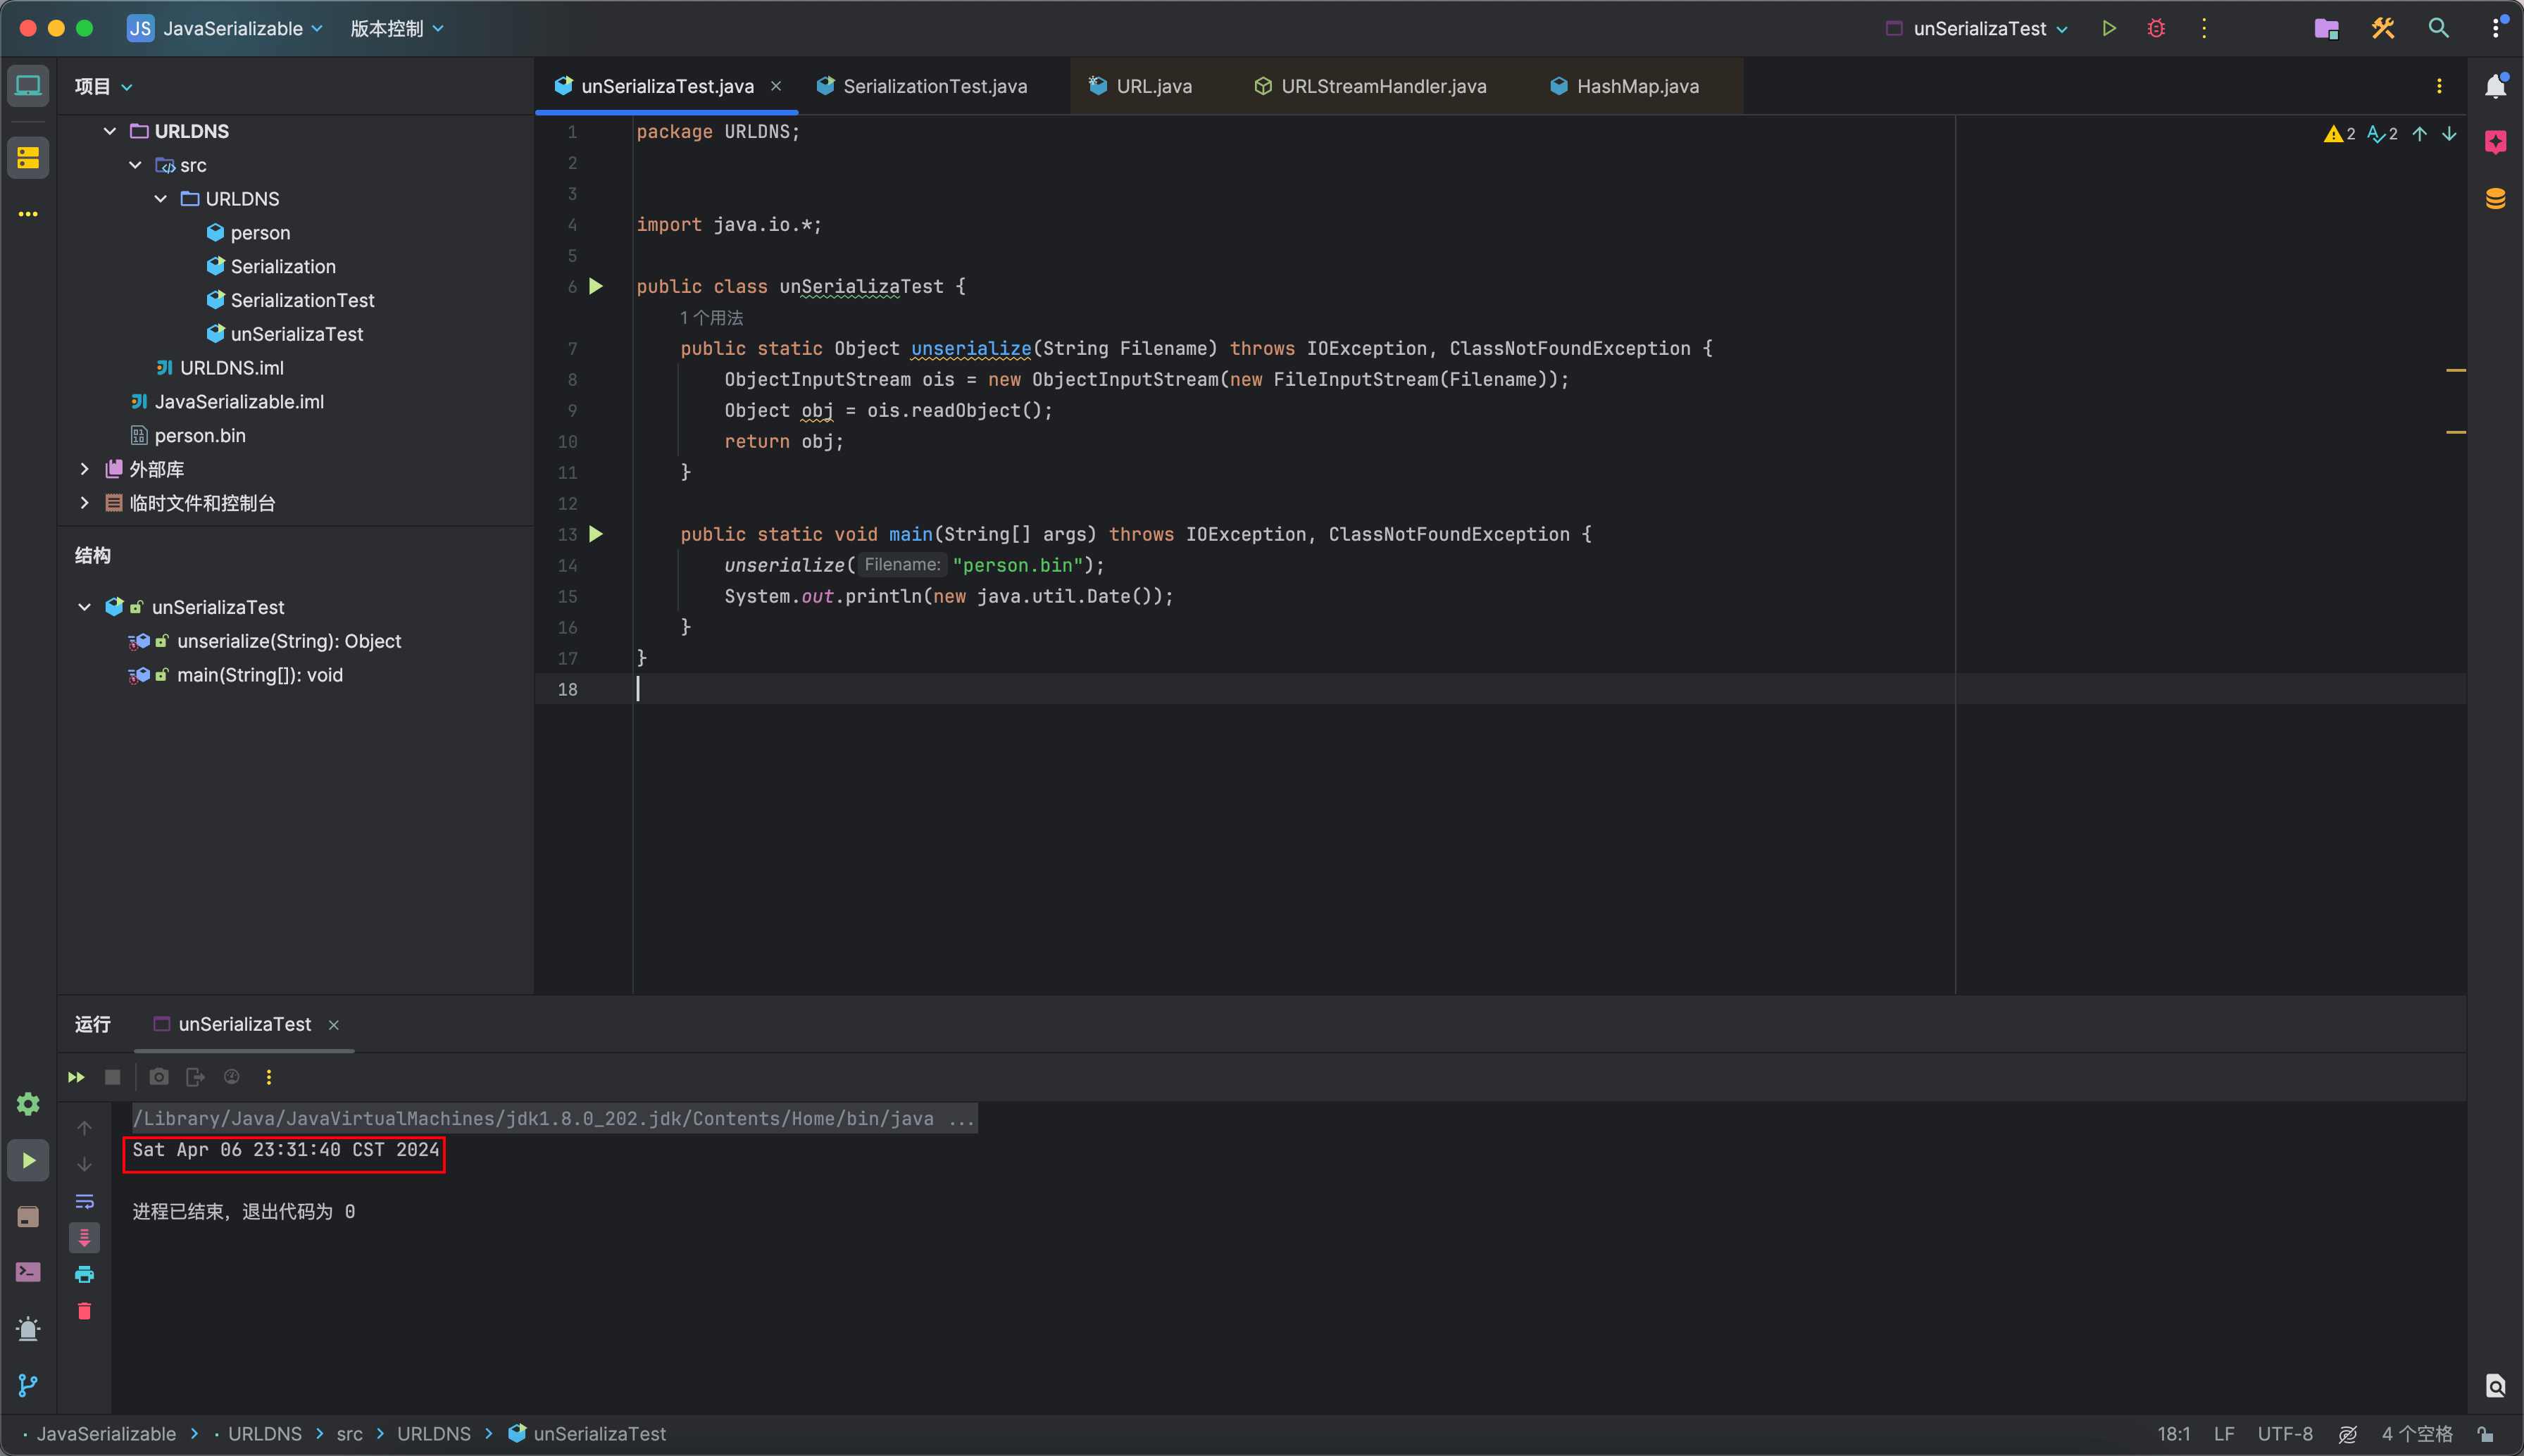Open the Problems tool window icon
The image size is (2524, 1456).
click(28, 1329)
